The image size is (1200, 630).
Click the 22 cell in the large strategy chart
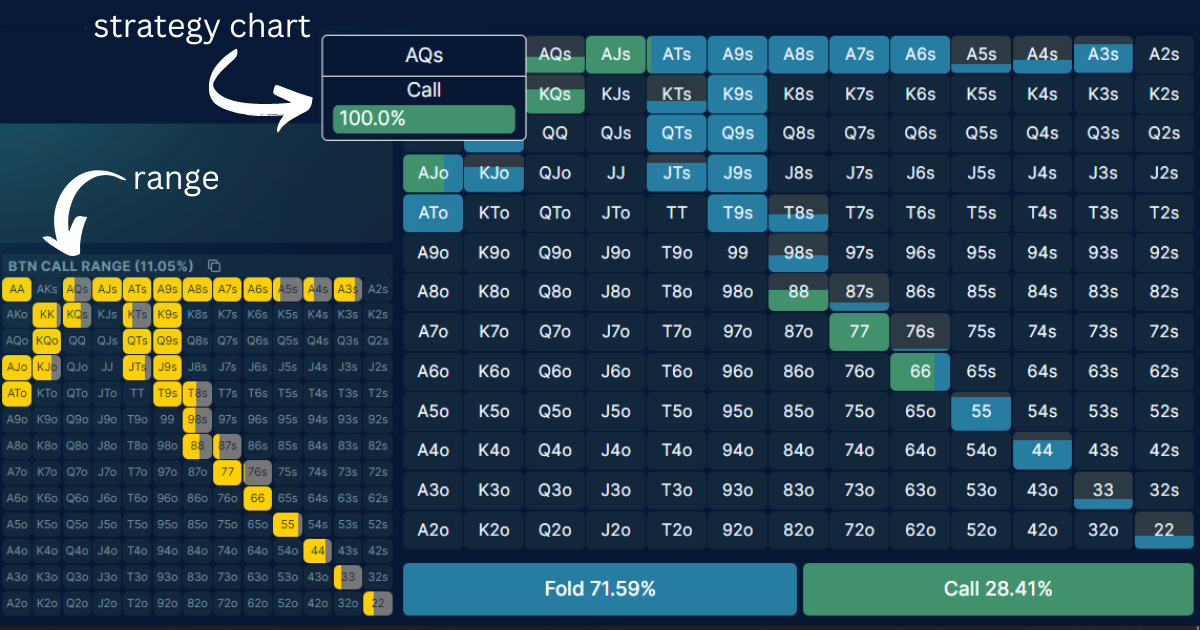[1163, 530]
